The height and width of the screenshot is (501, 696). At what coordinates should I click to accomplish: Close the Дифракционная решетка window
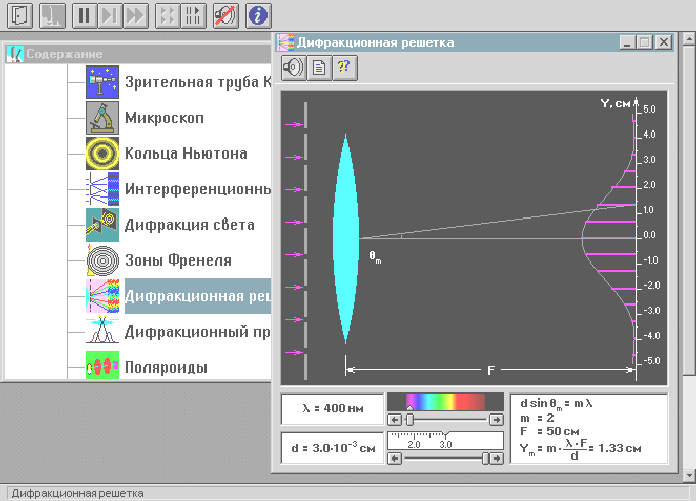click(664, 43)
